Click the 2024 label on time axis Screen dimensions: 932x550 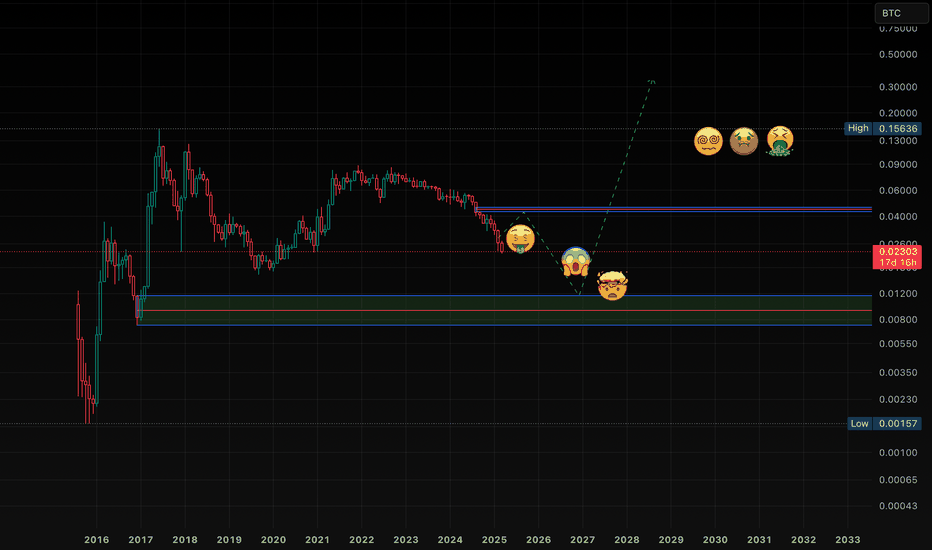tap(450, 540)
